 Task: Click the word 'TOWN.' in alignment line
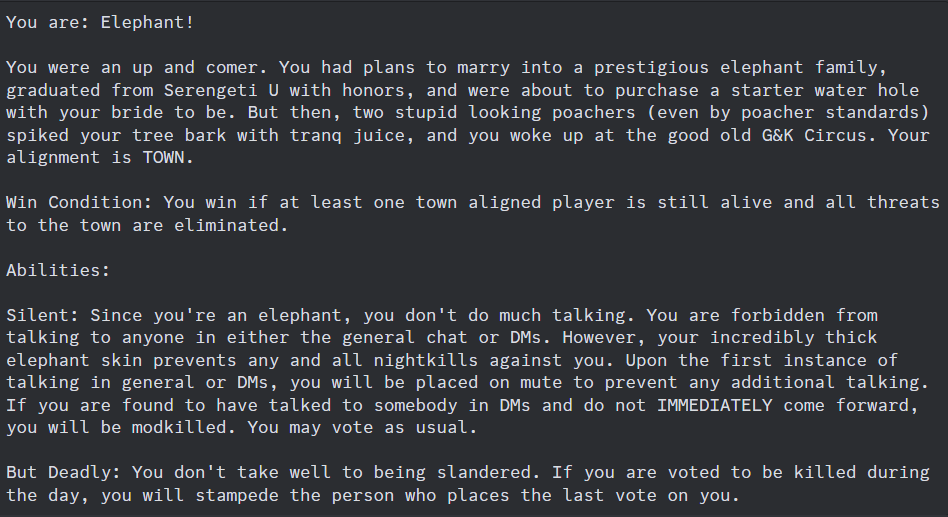pyautogui.click(x=168, y=157)
